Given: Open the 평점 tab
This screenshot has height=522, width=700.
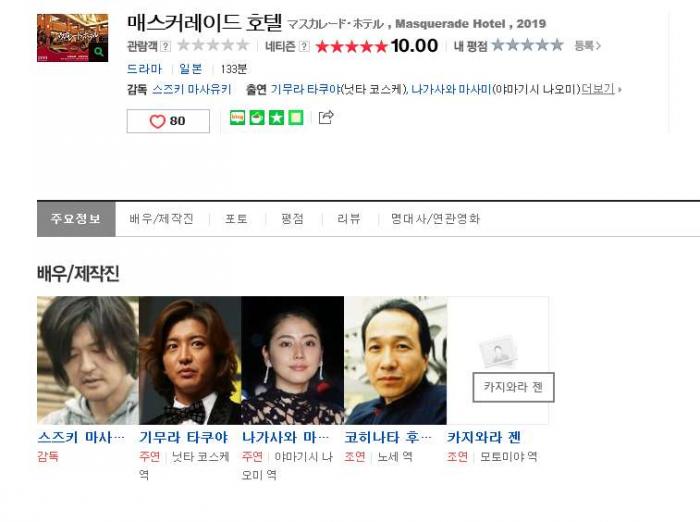Looking at the screenshot, I should (x=292, y=219).
